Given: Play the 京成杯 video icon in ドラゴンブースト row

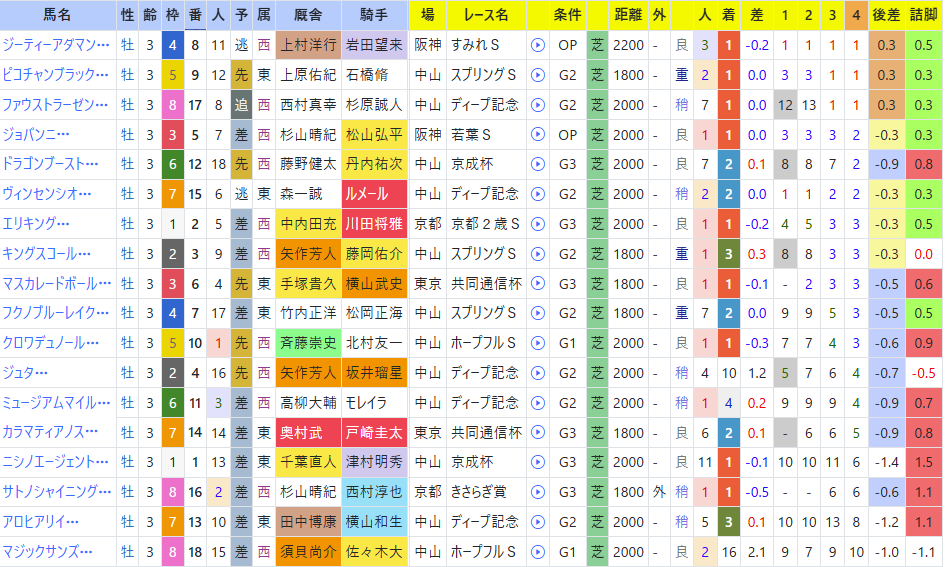Looking at the screenshot, I should coord(537,164).
